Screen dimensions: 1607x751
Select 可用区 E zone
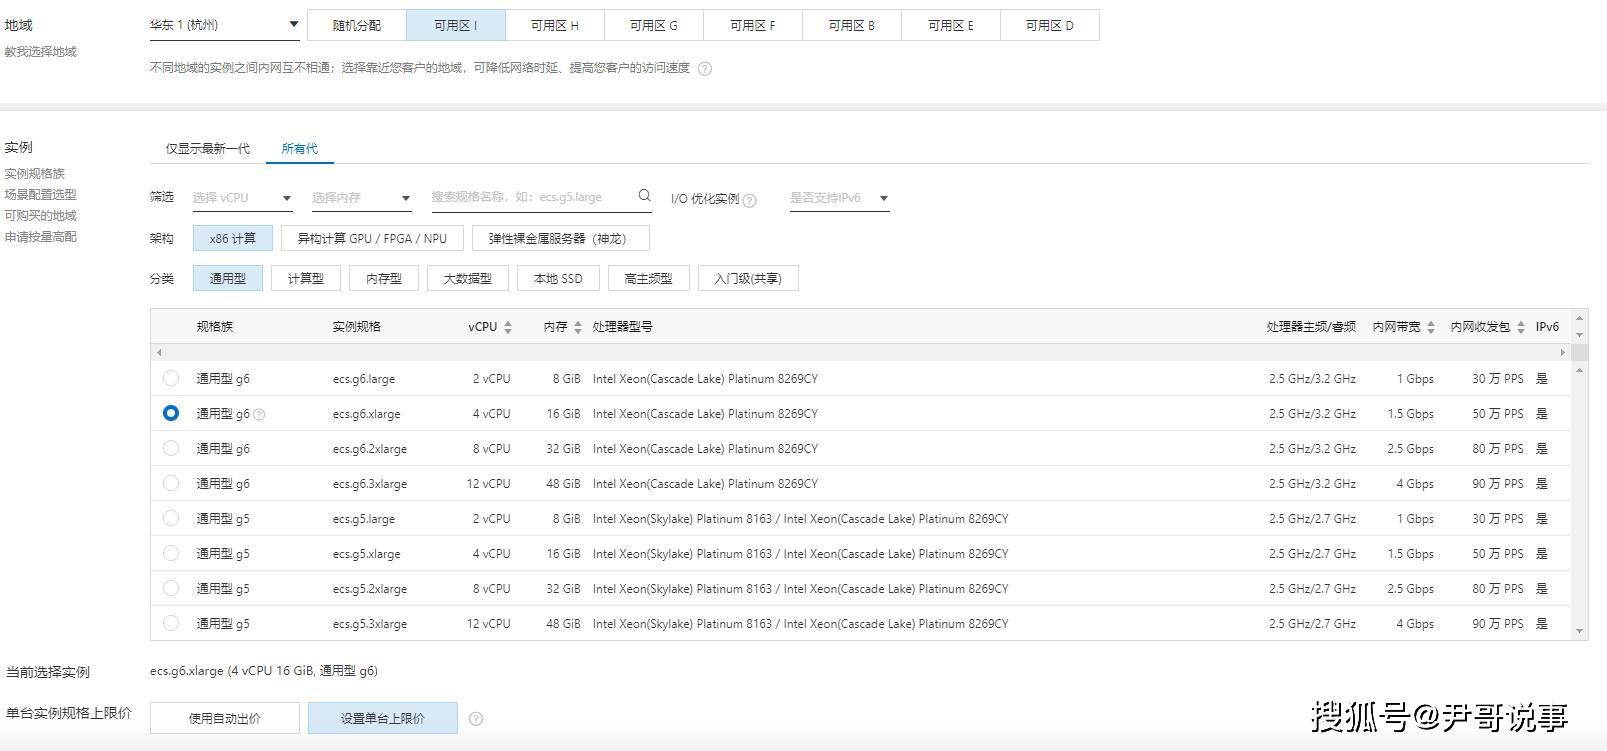pyautogui.click(x=951, y=25)
